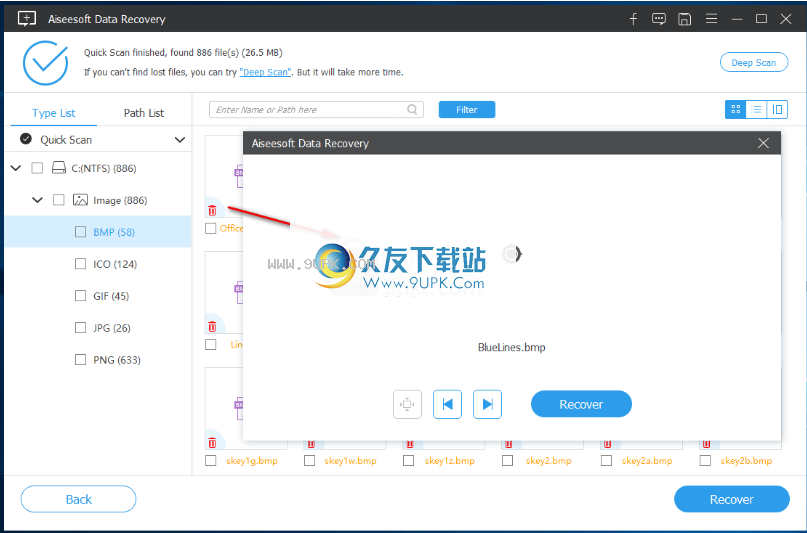The image size is (807, 533).
Task: Go to next image in preview
Action: 487,404
